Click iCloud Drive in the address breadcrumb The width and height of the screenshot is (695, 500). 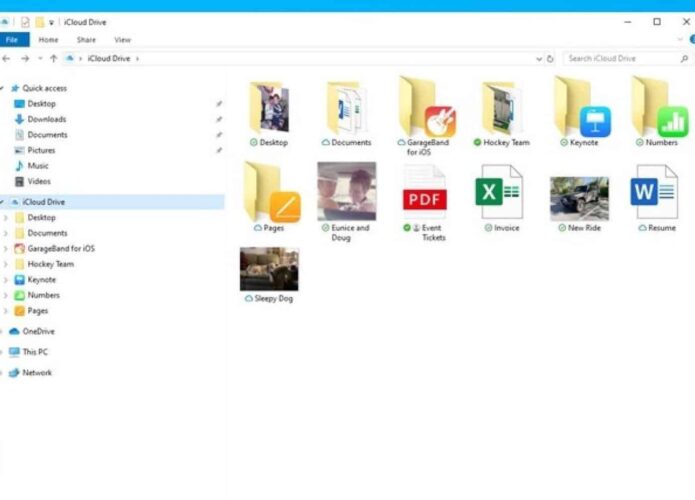[x=109, y=59]
